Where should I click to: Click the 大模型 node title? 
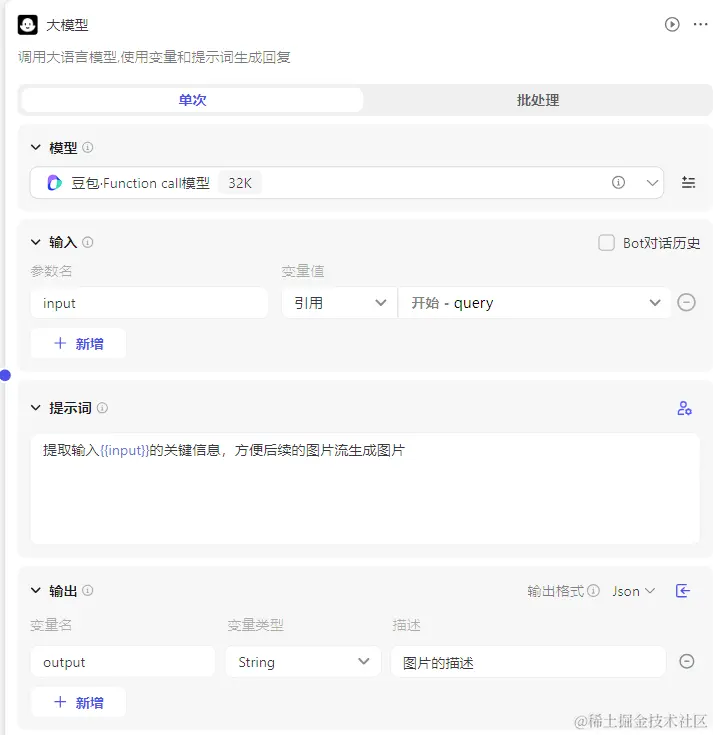point(67,25)
